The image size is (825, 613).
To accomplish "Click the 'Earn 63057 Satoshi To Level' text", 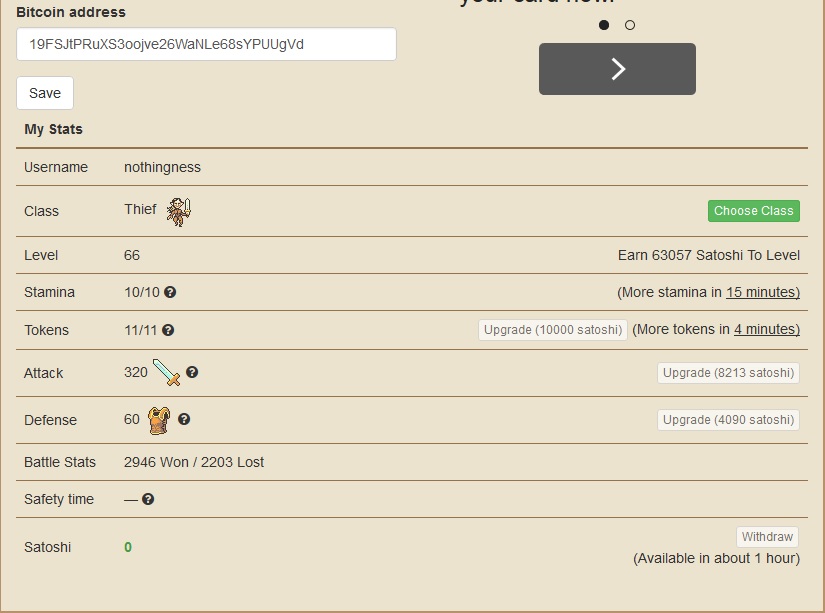I will click(709, 255).
